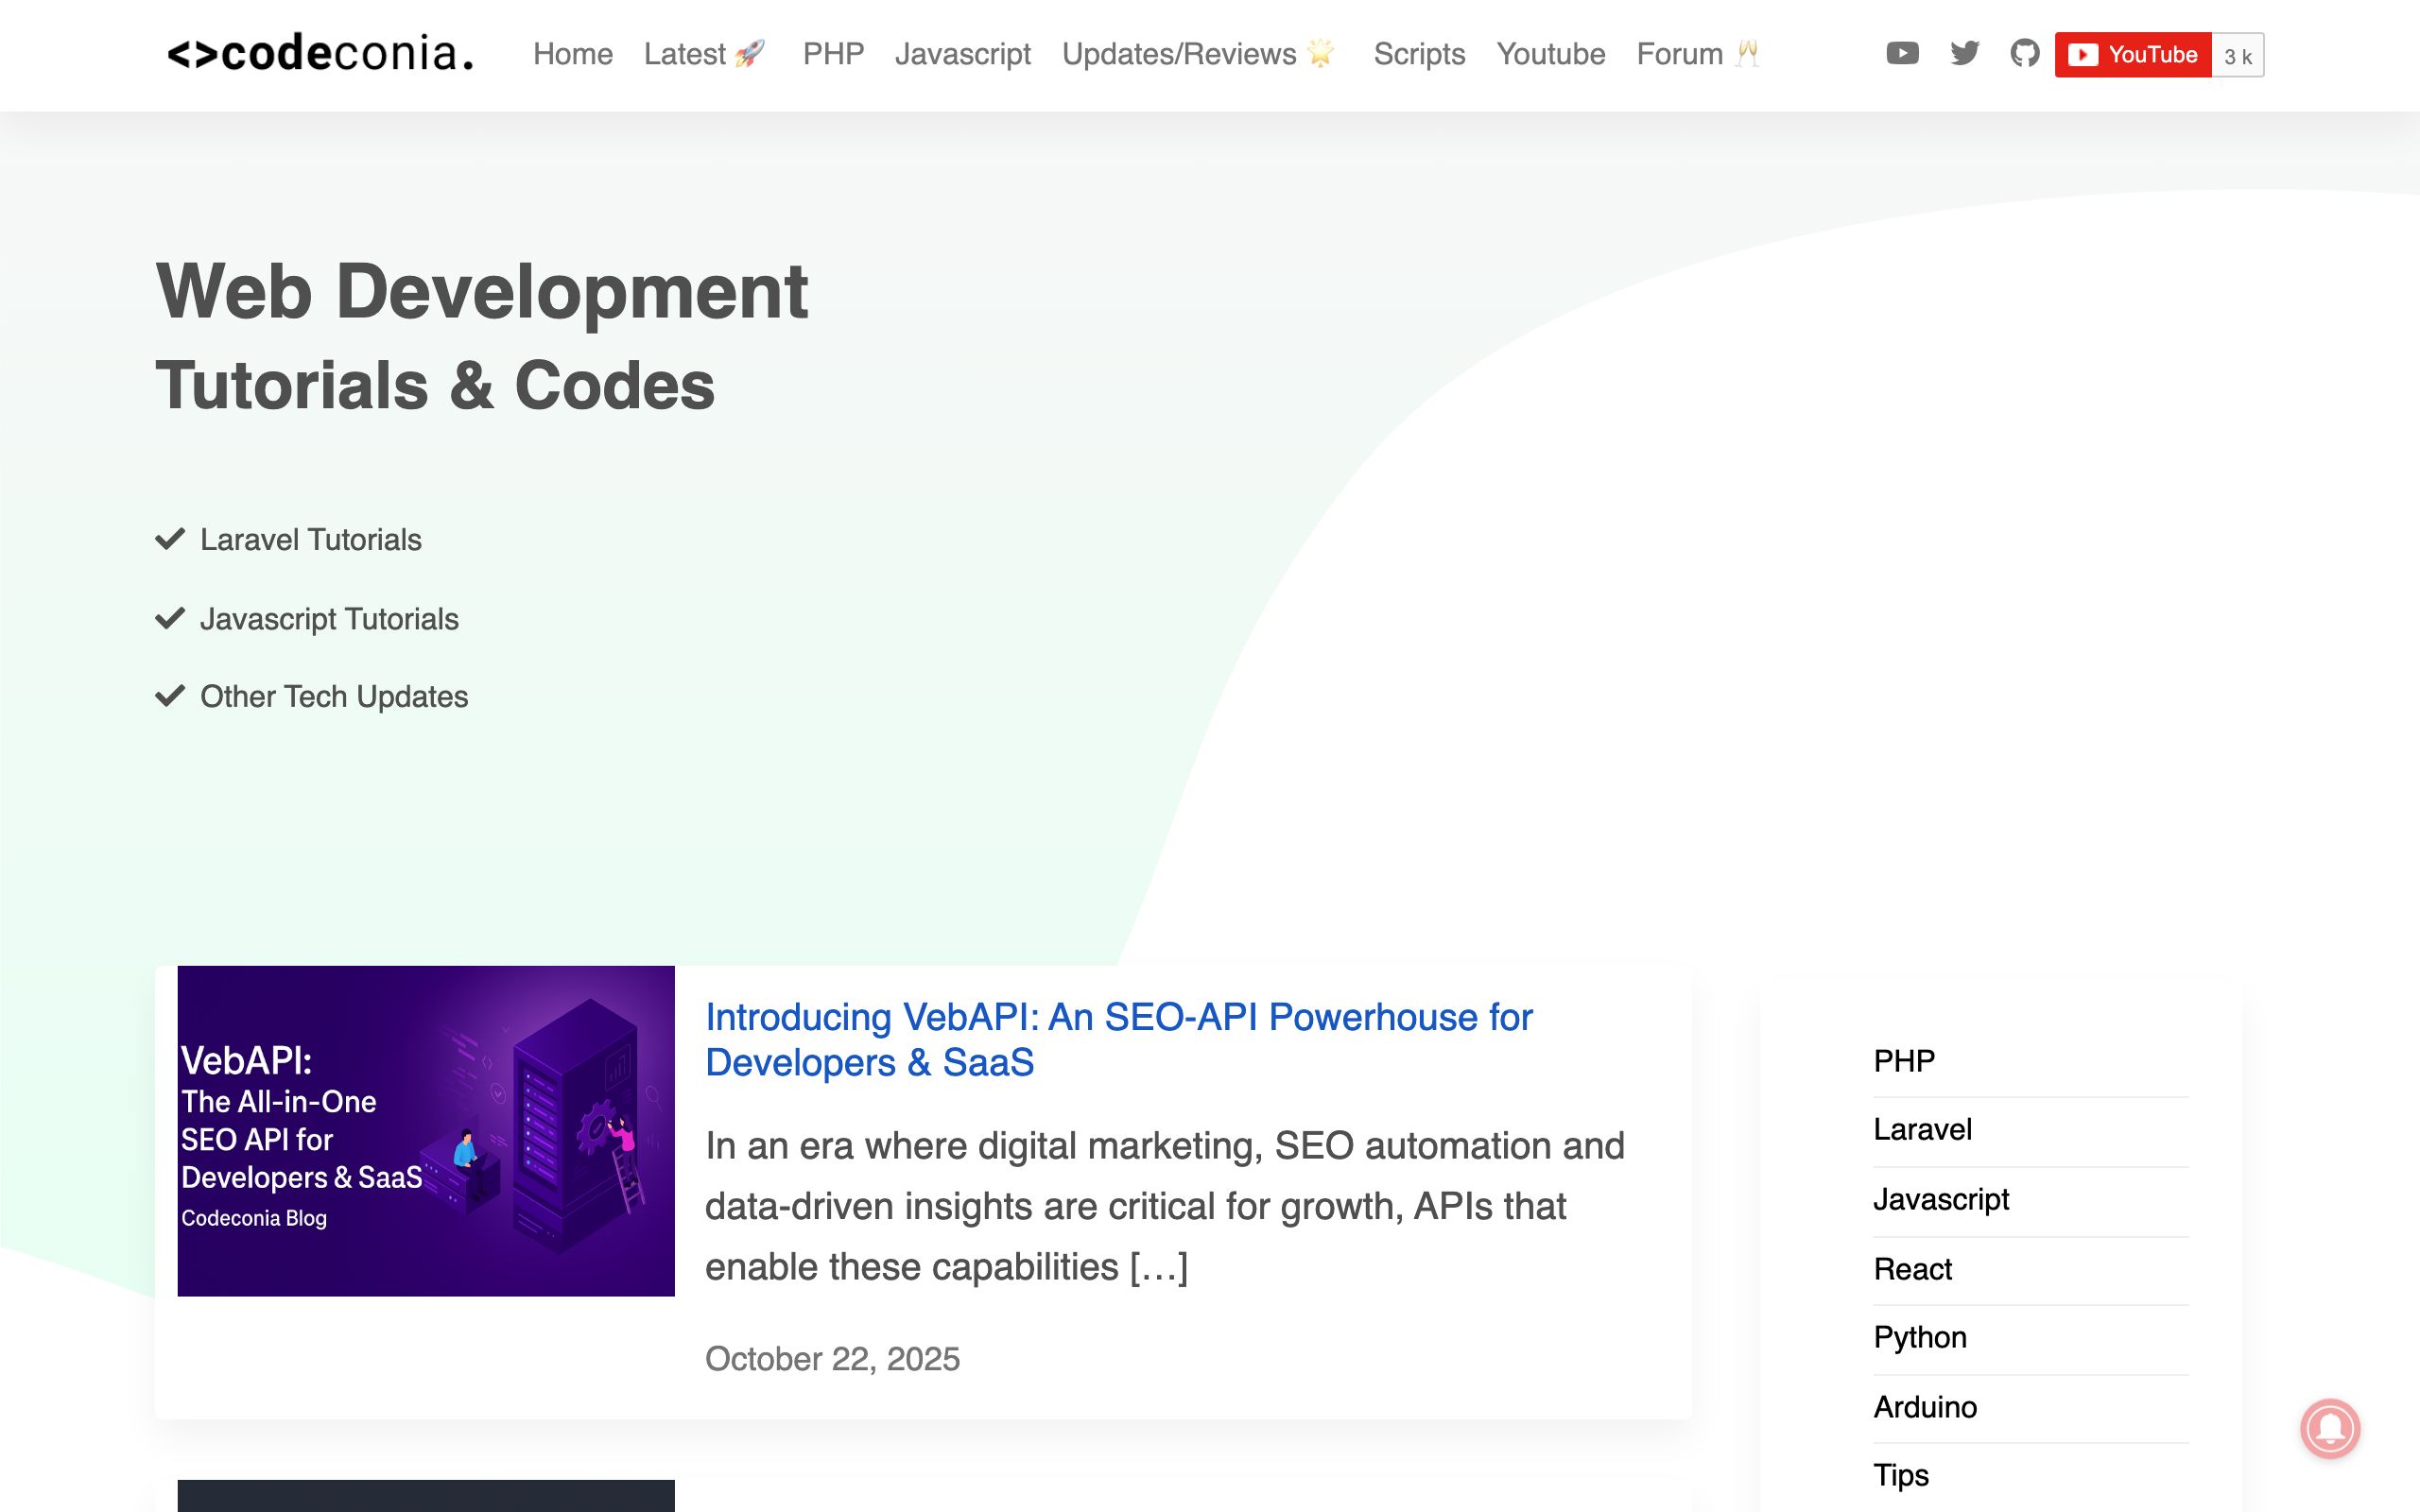
Task: Click the YouTube icon in the header
Action: tap(1902, 53)
